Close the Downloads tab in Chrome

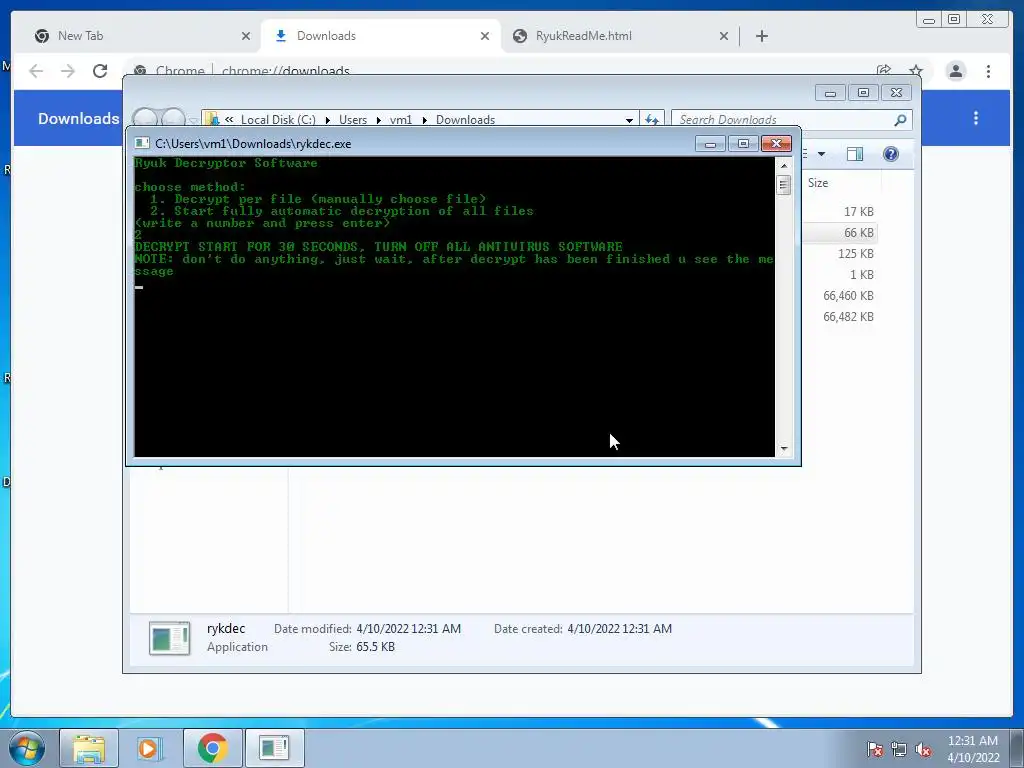[485, 37]
